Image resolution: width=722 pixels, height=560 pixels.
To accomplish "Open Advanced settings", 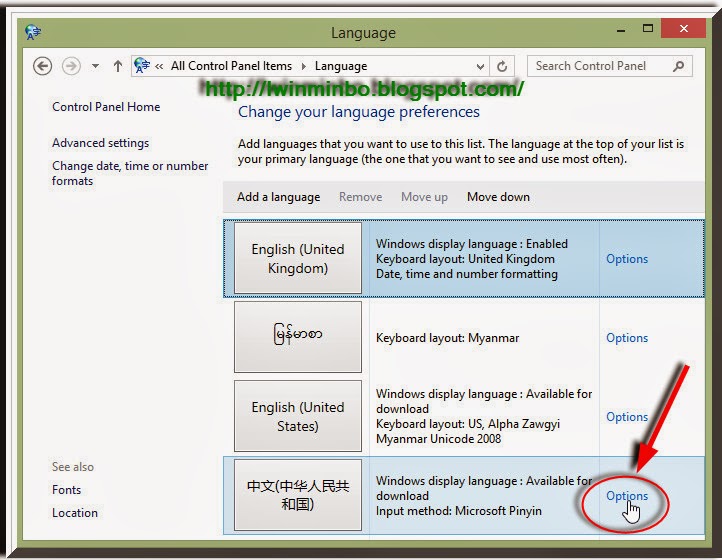I will (x=100, y=143).
